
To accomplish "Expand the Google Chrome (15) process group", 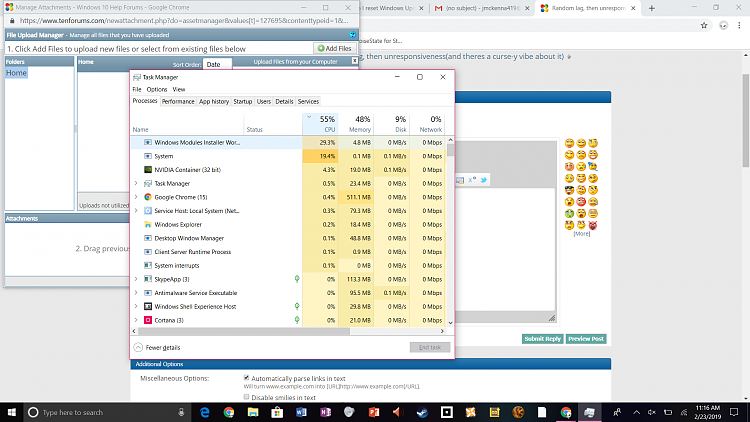I will tap(136, 197).
